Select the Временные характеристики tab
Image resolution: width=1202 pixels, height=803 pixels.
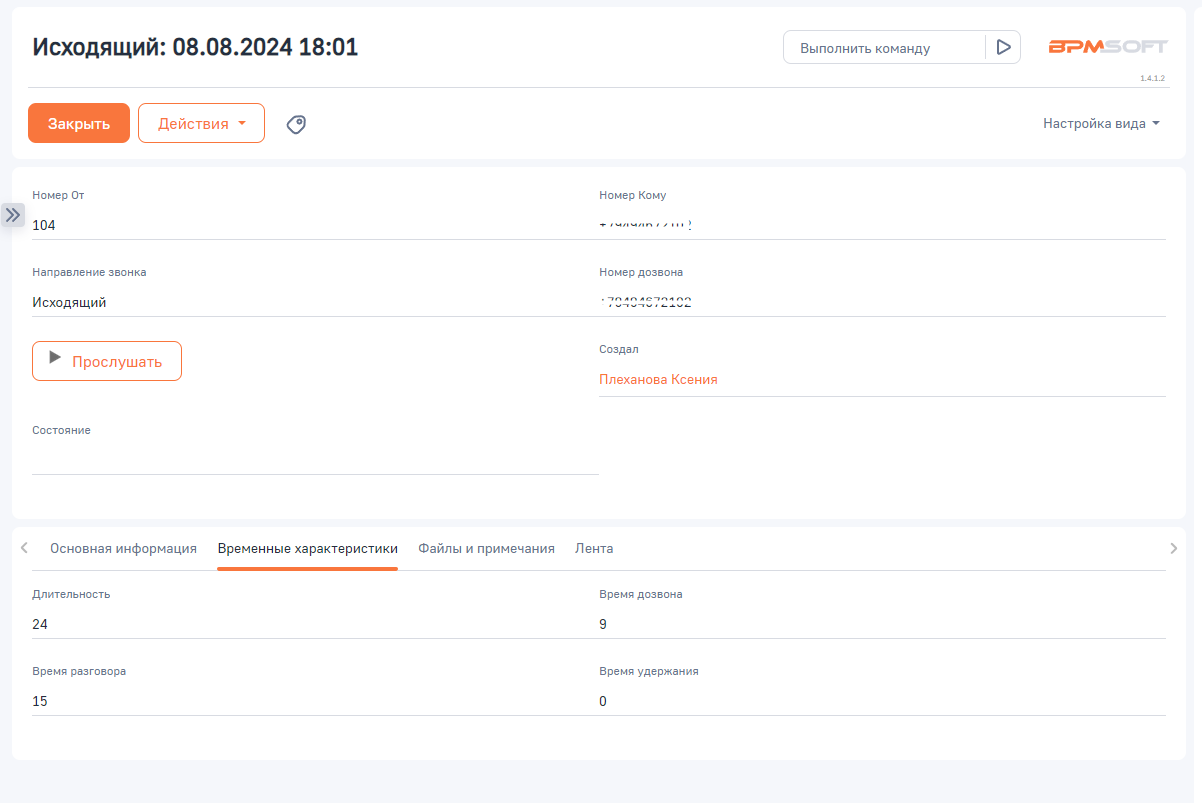307,548
